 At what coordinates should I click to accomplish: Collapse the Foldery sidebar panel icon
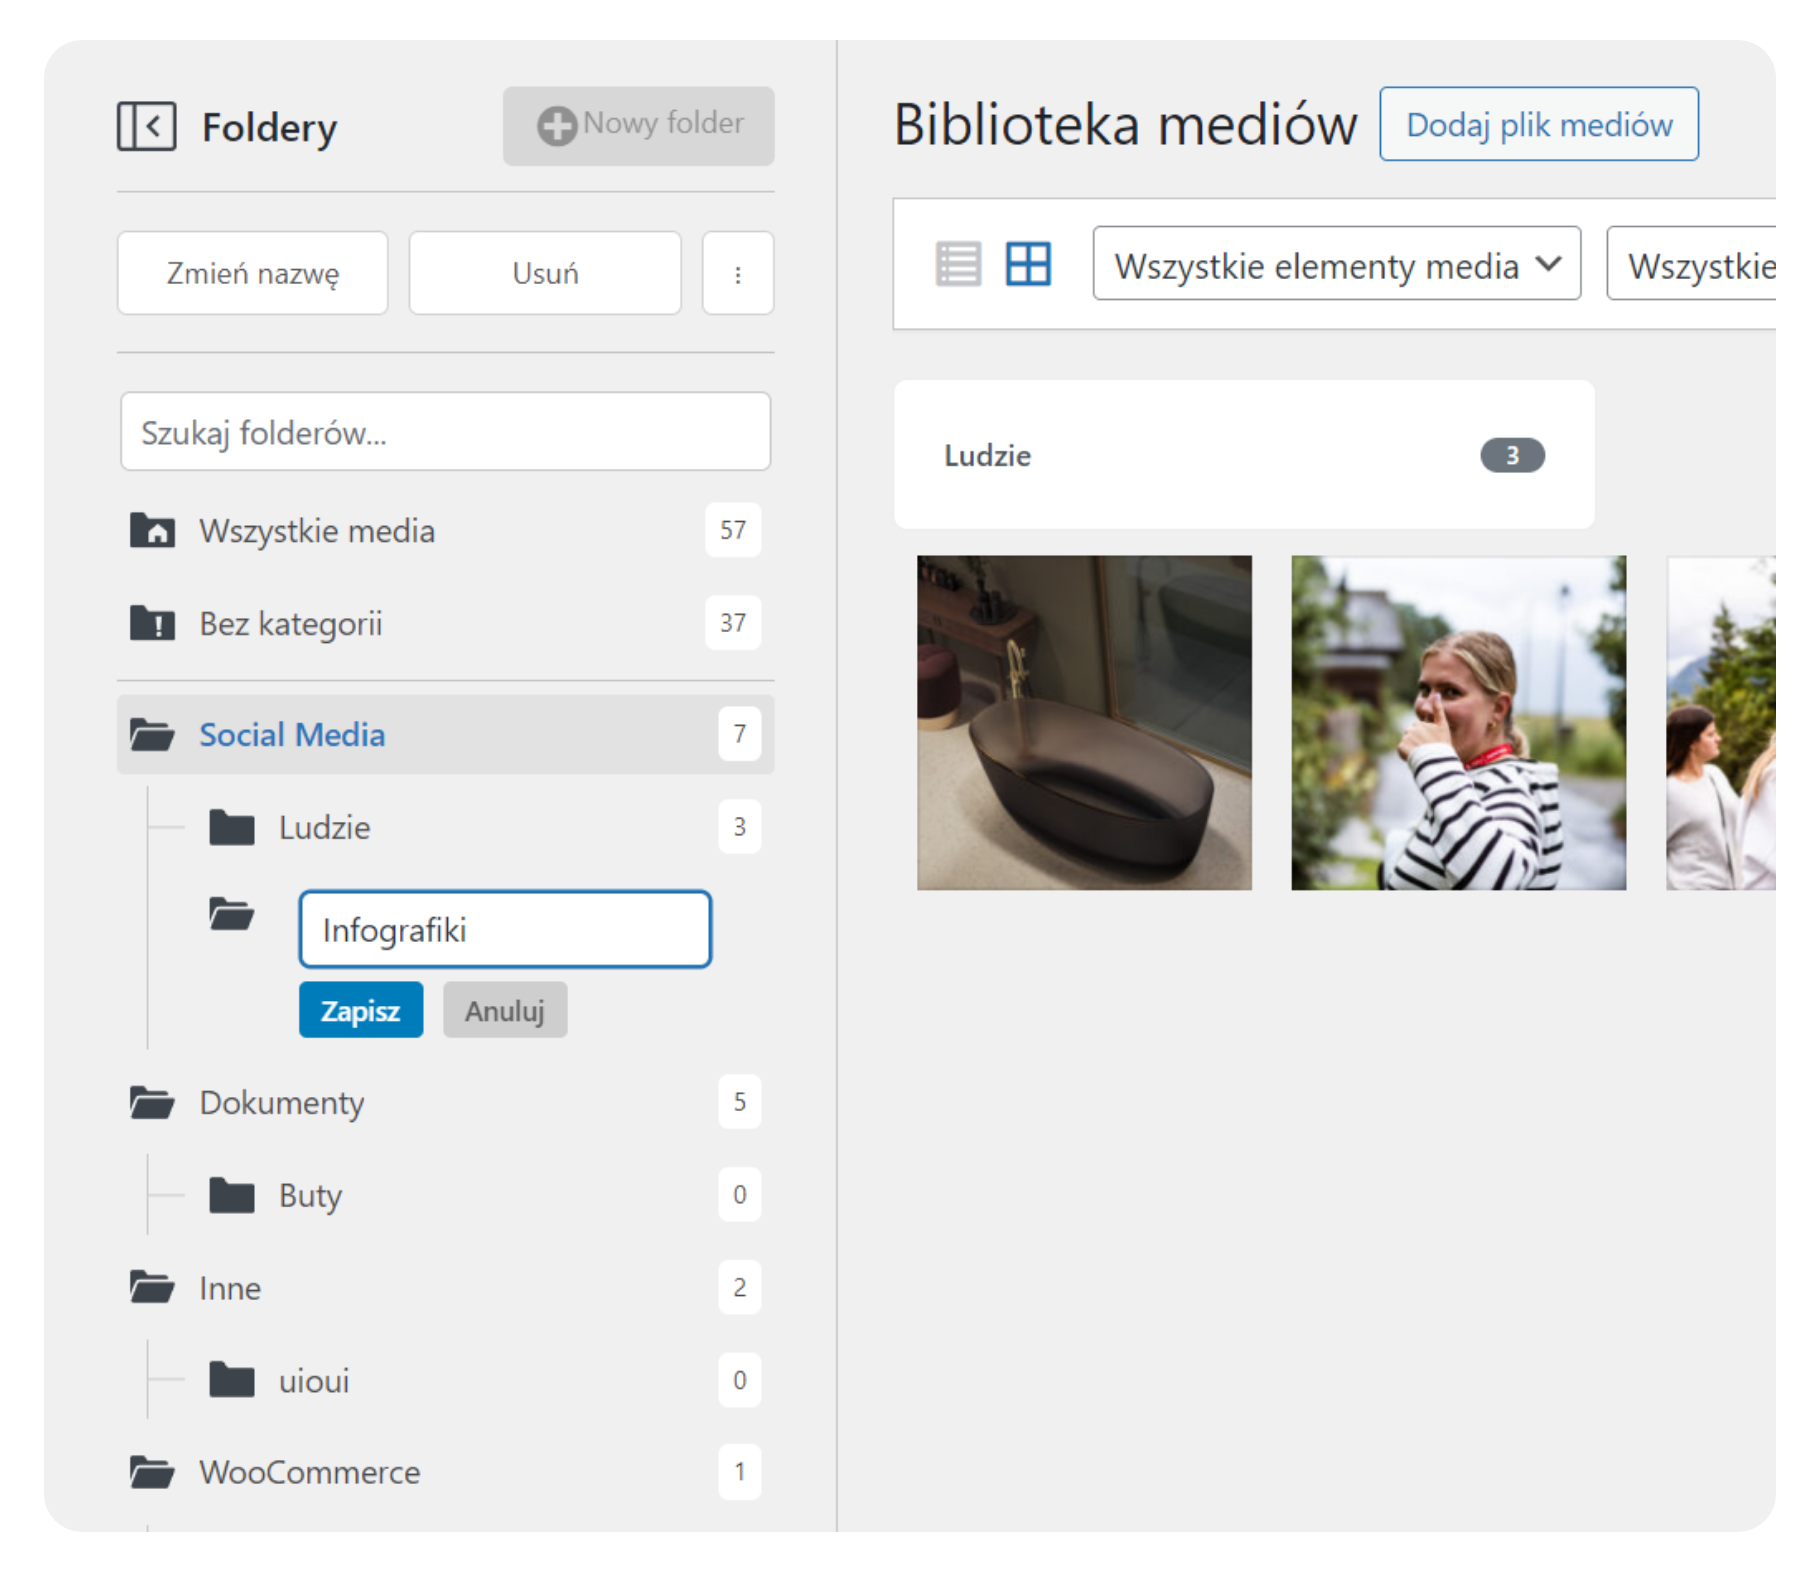[146, 126]
